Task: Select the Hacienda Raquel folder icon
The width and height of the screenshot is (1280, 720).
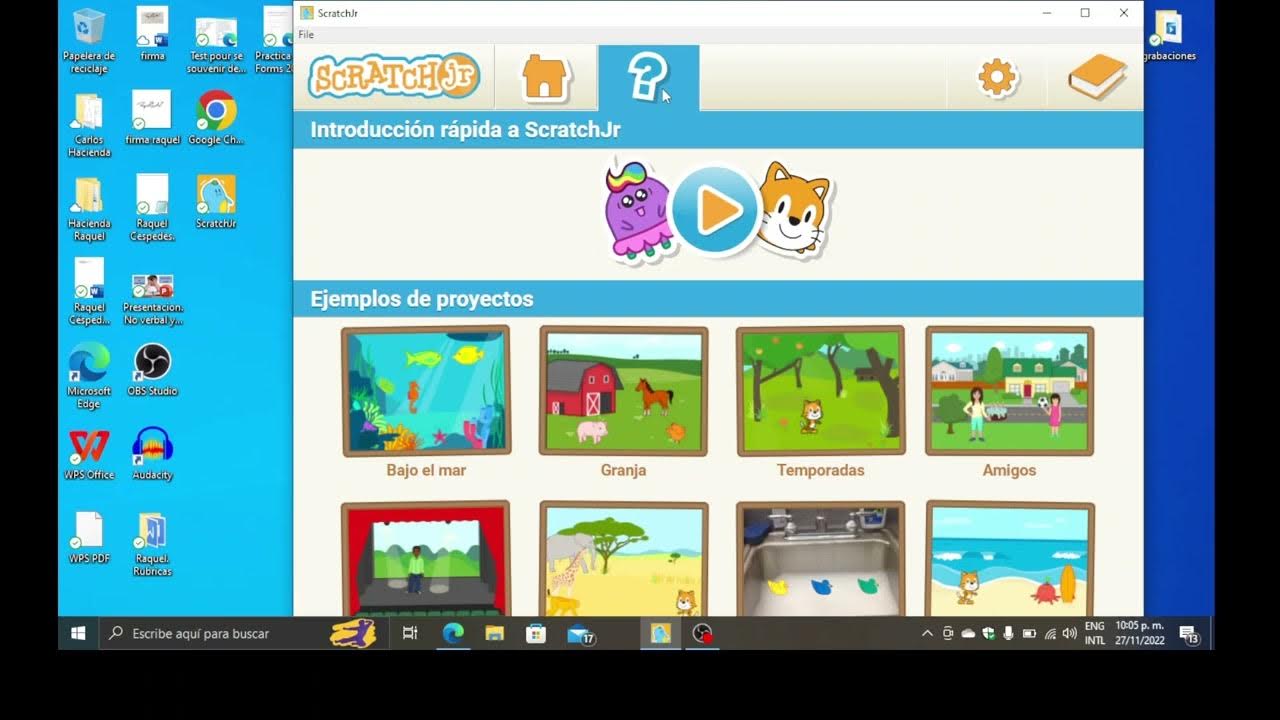Action: (x=89, y=209)
